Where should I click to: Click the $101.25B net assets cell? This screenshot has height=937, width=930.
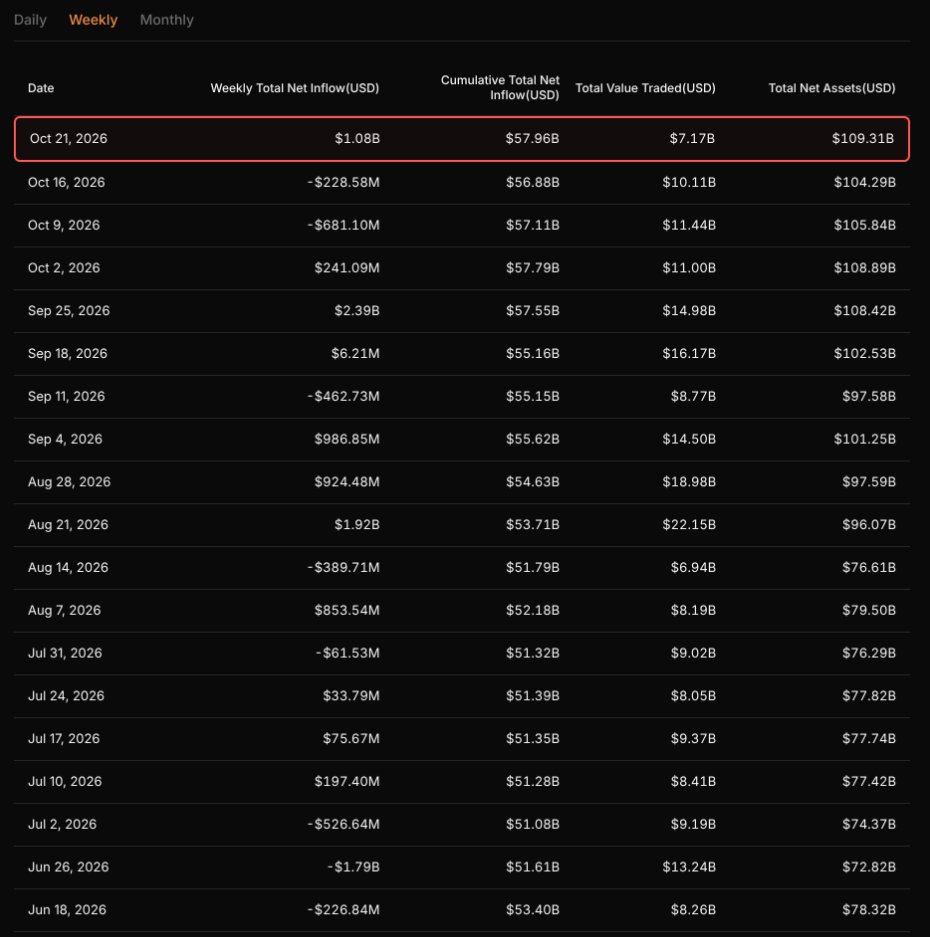click(864, 439)
